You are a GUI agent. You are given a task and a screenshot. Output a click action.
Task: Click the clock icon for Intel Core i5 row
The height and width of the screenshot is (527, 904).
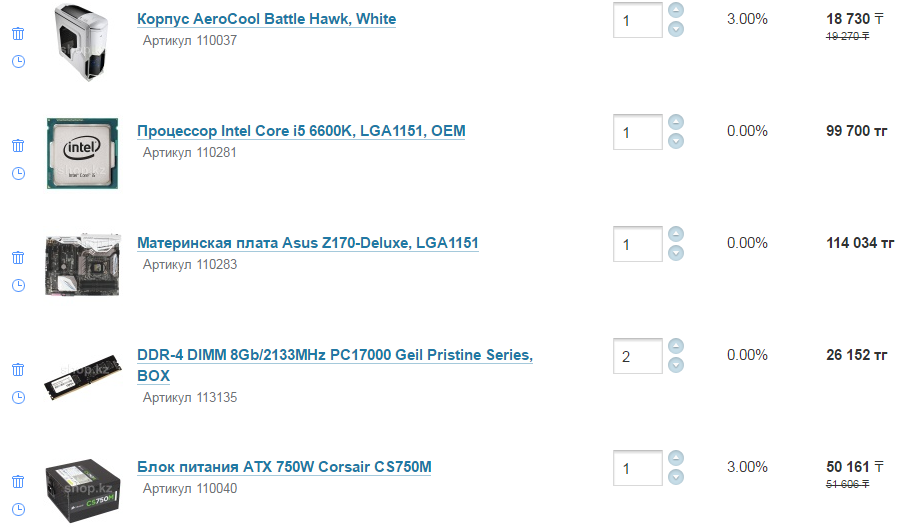(x=18, y=173)
